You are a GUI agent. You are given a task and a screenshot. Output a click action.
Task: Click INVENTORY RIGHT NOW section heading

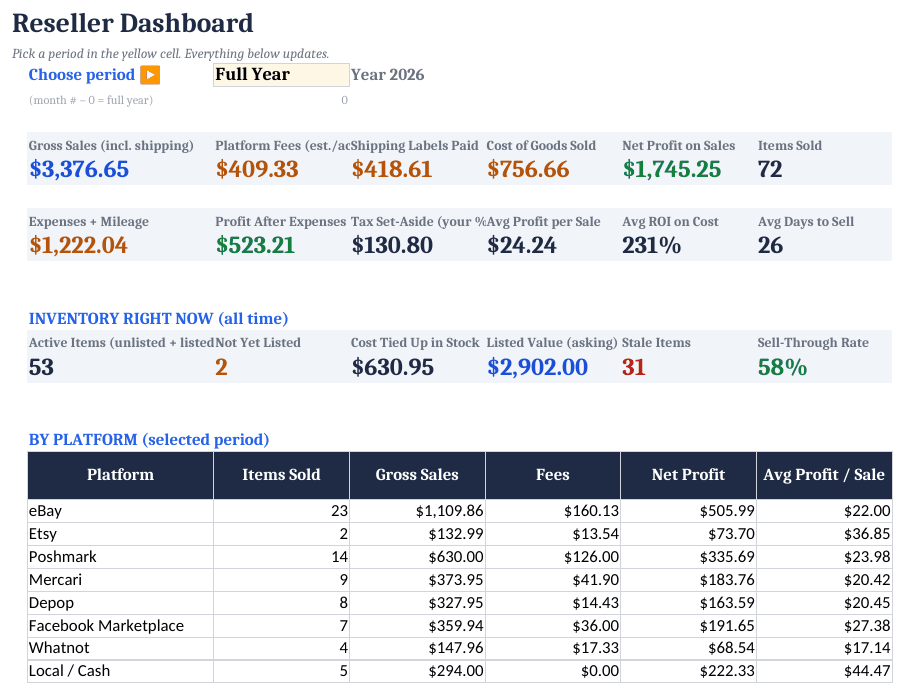point(158,319)
